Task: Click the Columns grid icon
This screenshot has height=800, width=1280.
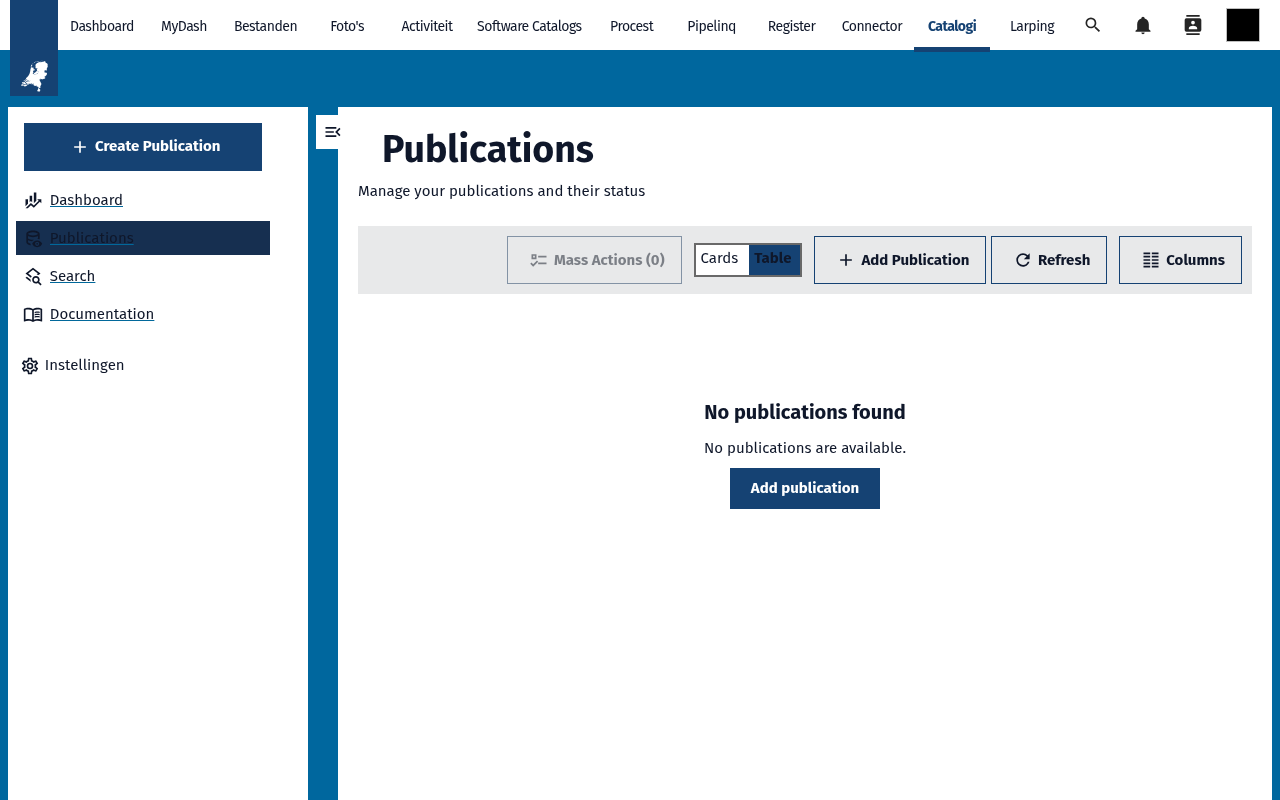Action: pyautogui.click(x=1151, y=260)
